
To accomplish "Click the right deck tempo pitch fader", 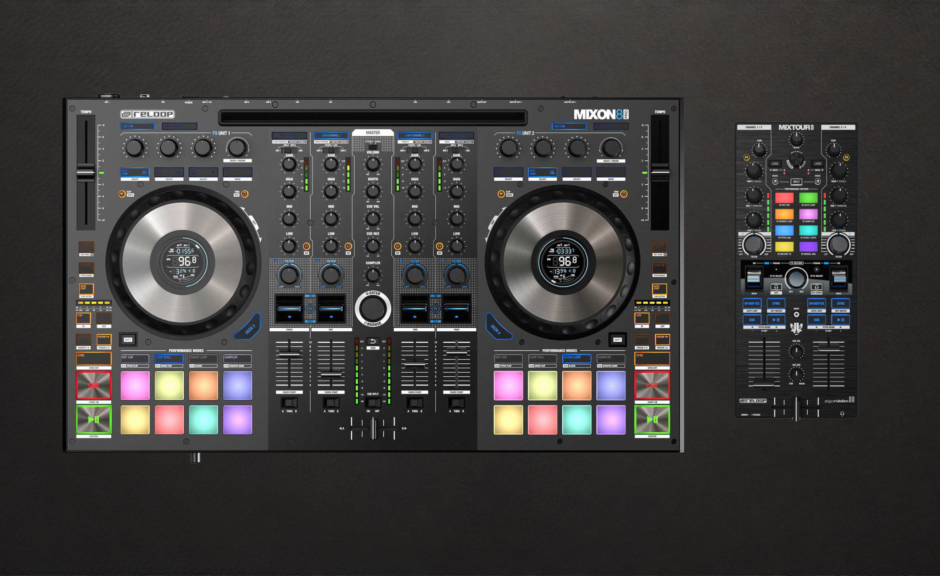I will tap(660, 172).
